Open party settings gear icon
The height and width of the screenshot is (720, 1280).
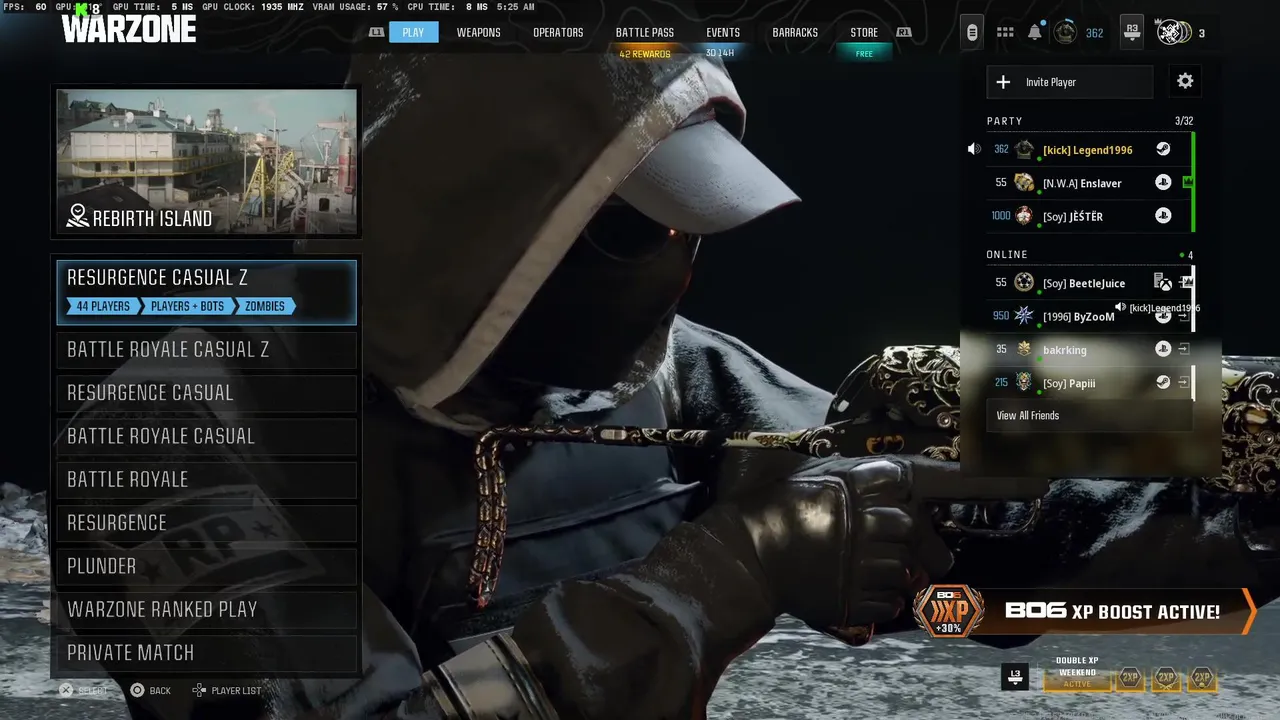[1185, 82]
